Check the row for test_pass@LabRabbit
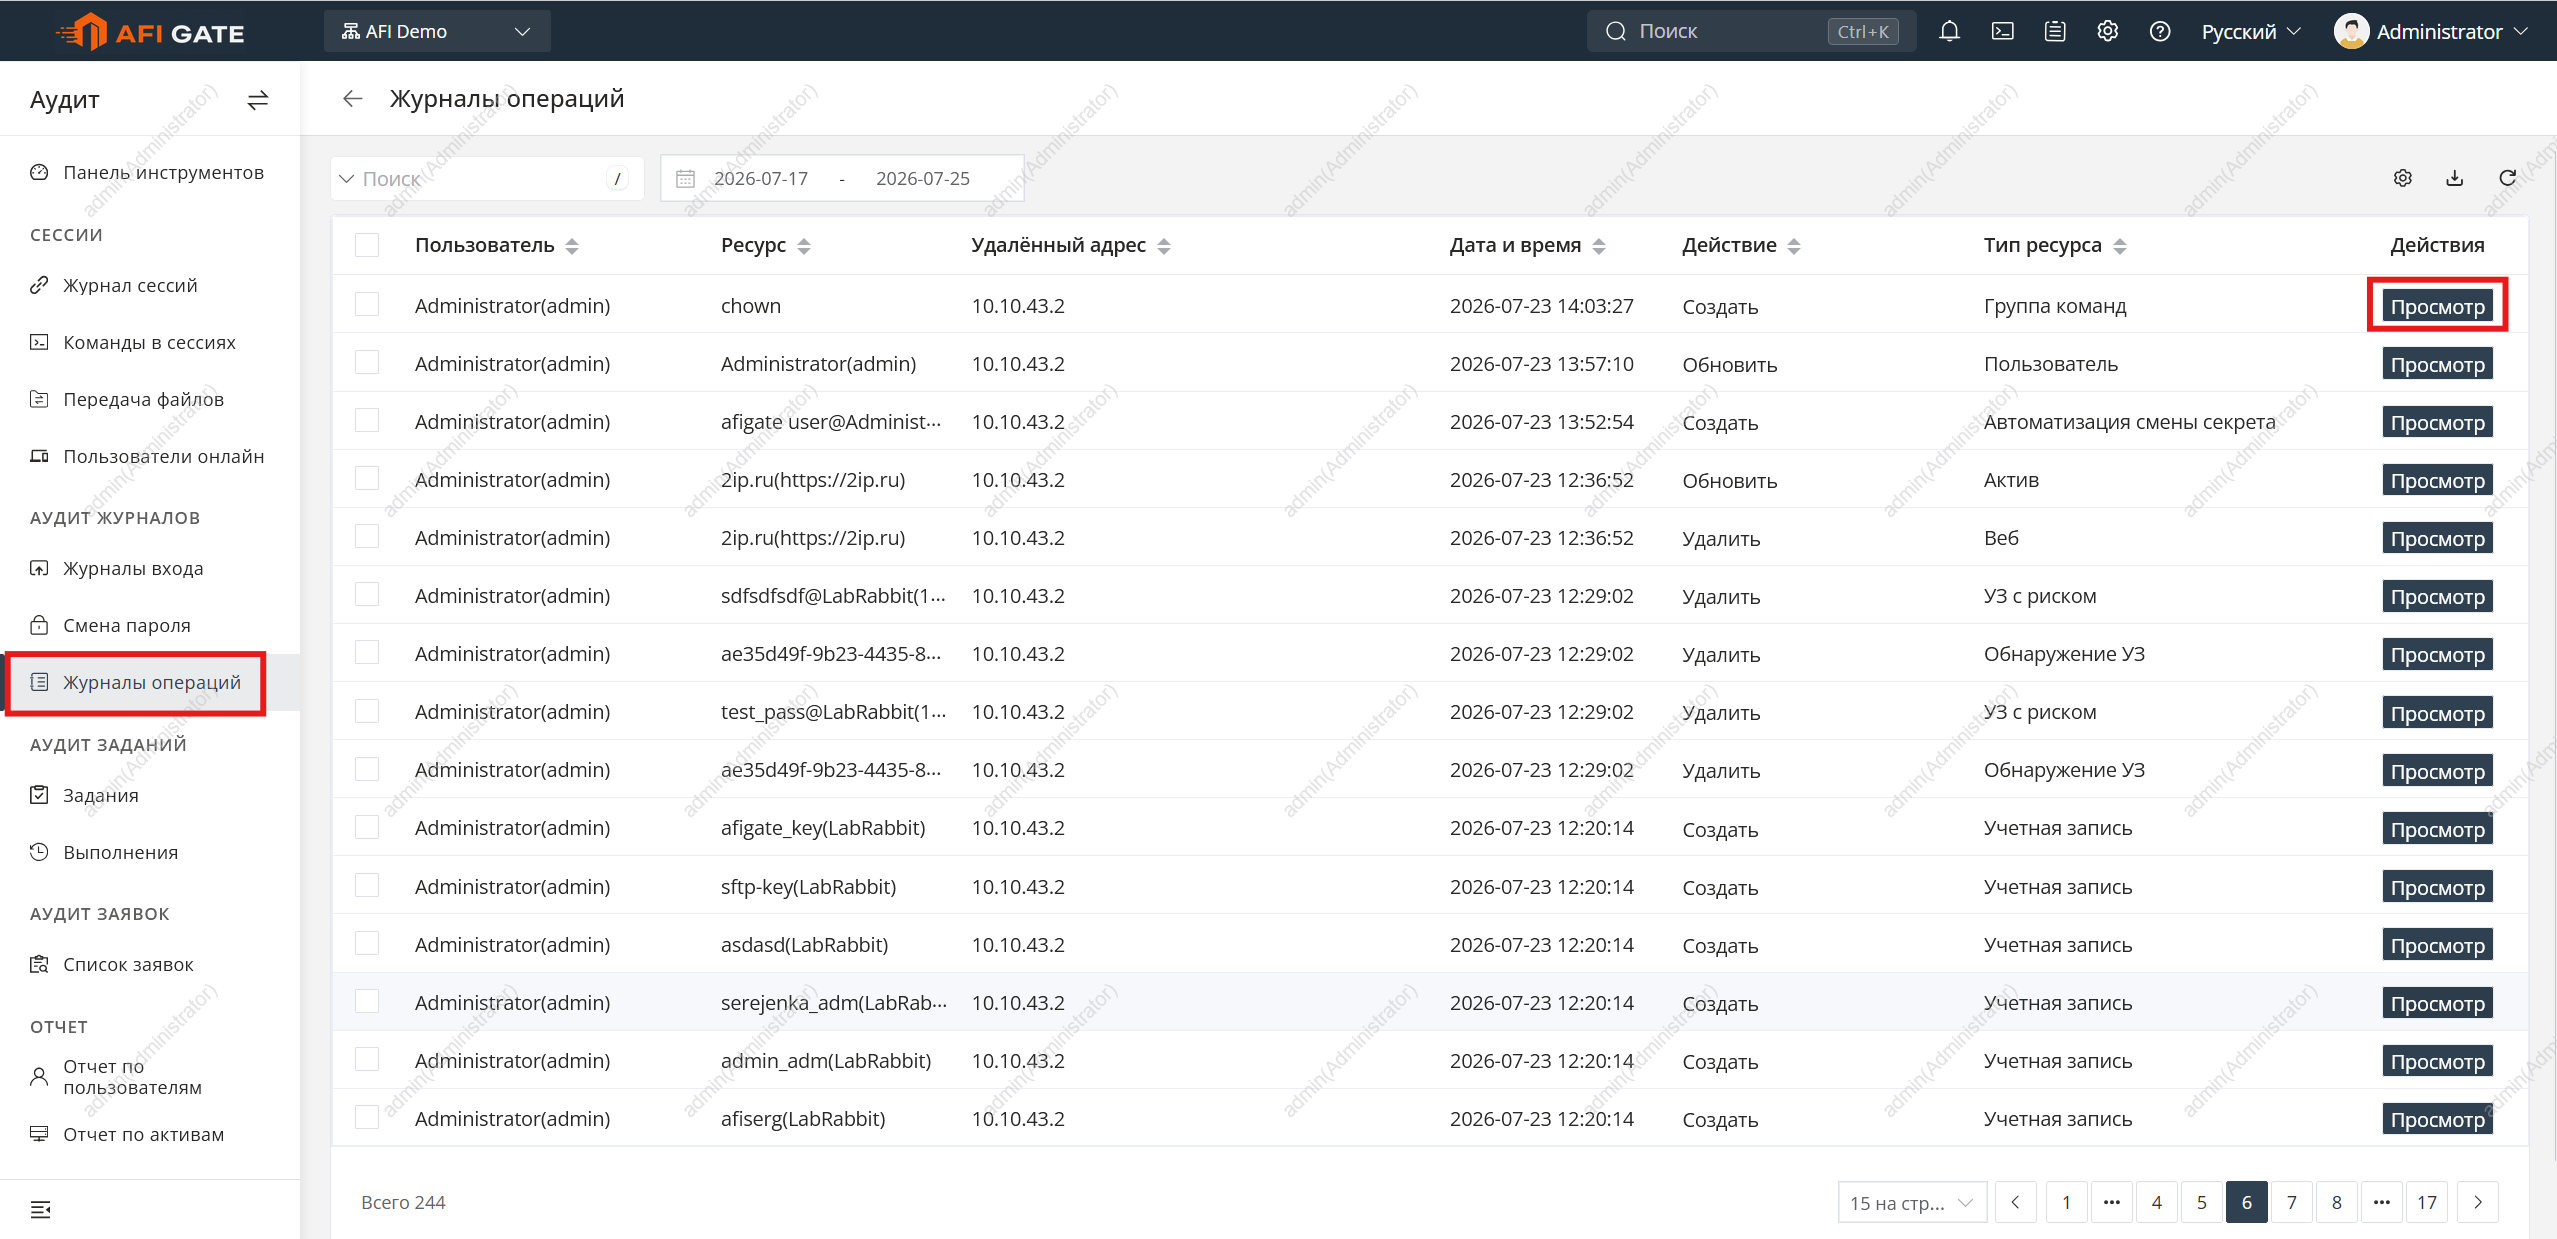The width and height of the screenshot is (2557, 1239). [x=367, y=710]
